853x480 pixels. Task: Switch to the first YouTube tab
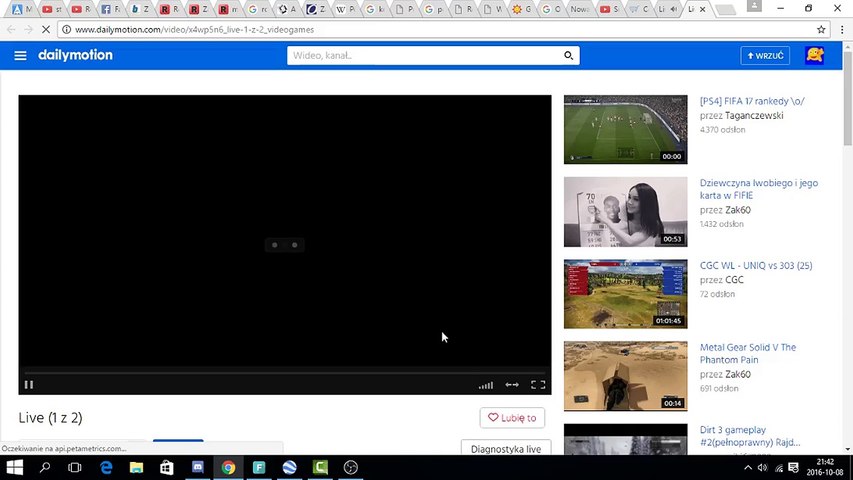coord(52,9)
